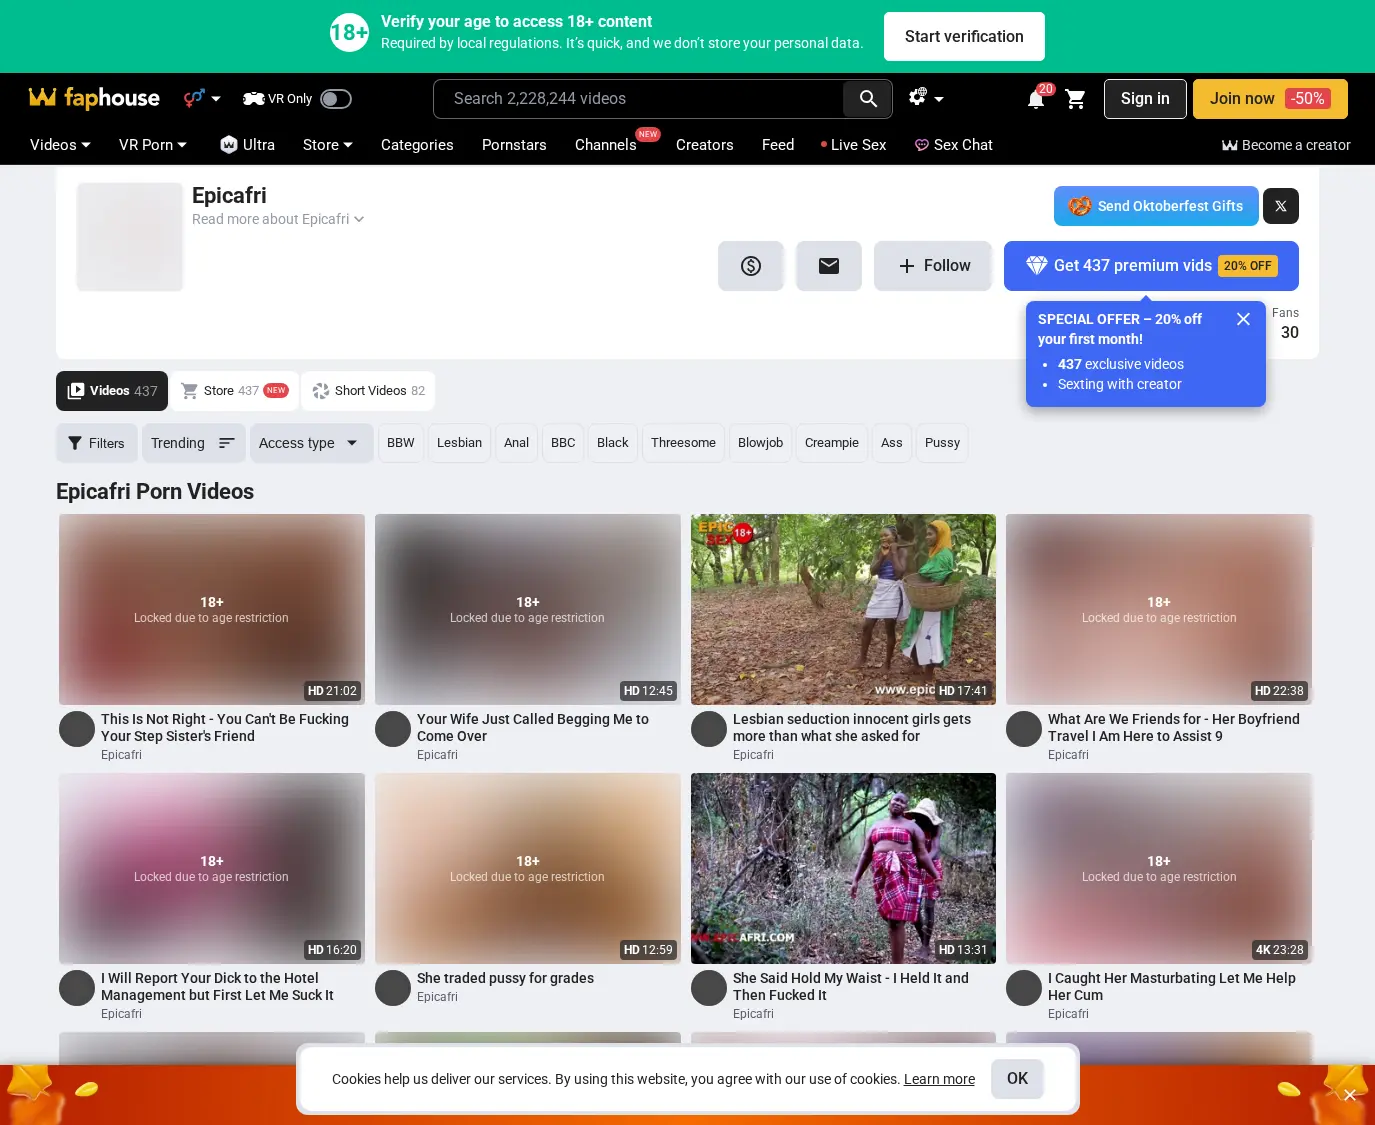Switch to the Store 437 tab
This screenshot has width=1375, height=1125.
234,391
